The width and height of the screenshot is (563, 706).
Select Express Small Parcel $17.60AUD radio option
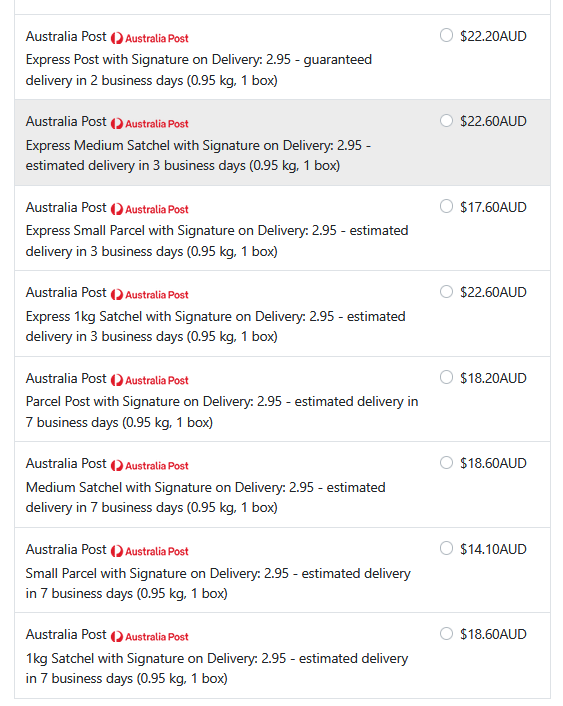[446, 206]
